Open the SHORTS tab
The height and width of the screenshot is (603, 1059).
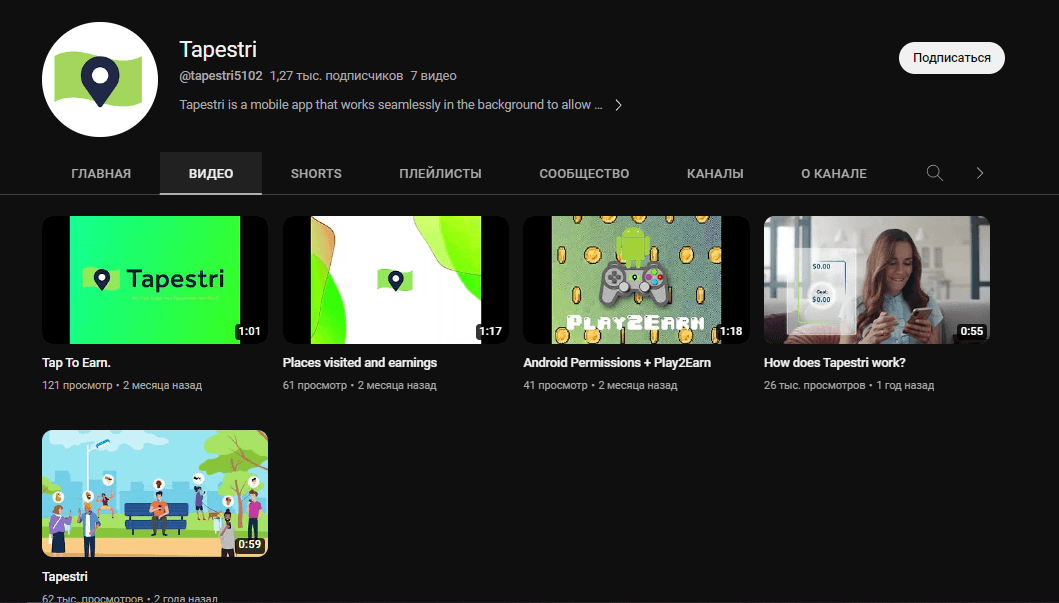(x=316, y=173)
